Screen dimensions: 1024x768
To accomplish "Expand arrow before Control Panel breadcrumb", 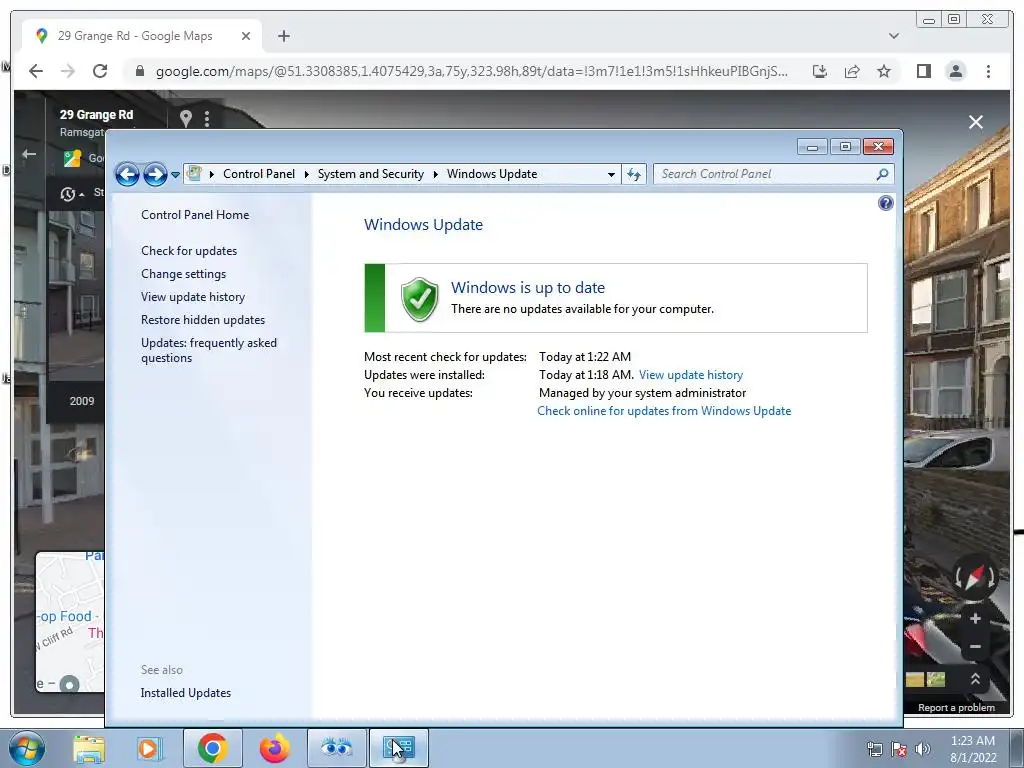I will pos(212,174).
